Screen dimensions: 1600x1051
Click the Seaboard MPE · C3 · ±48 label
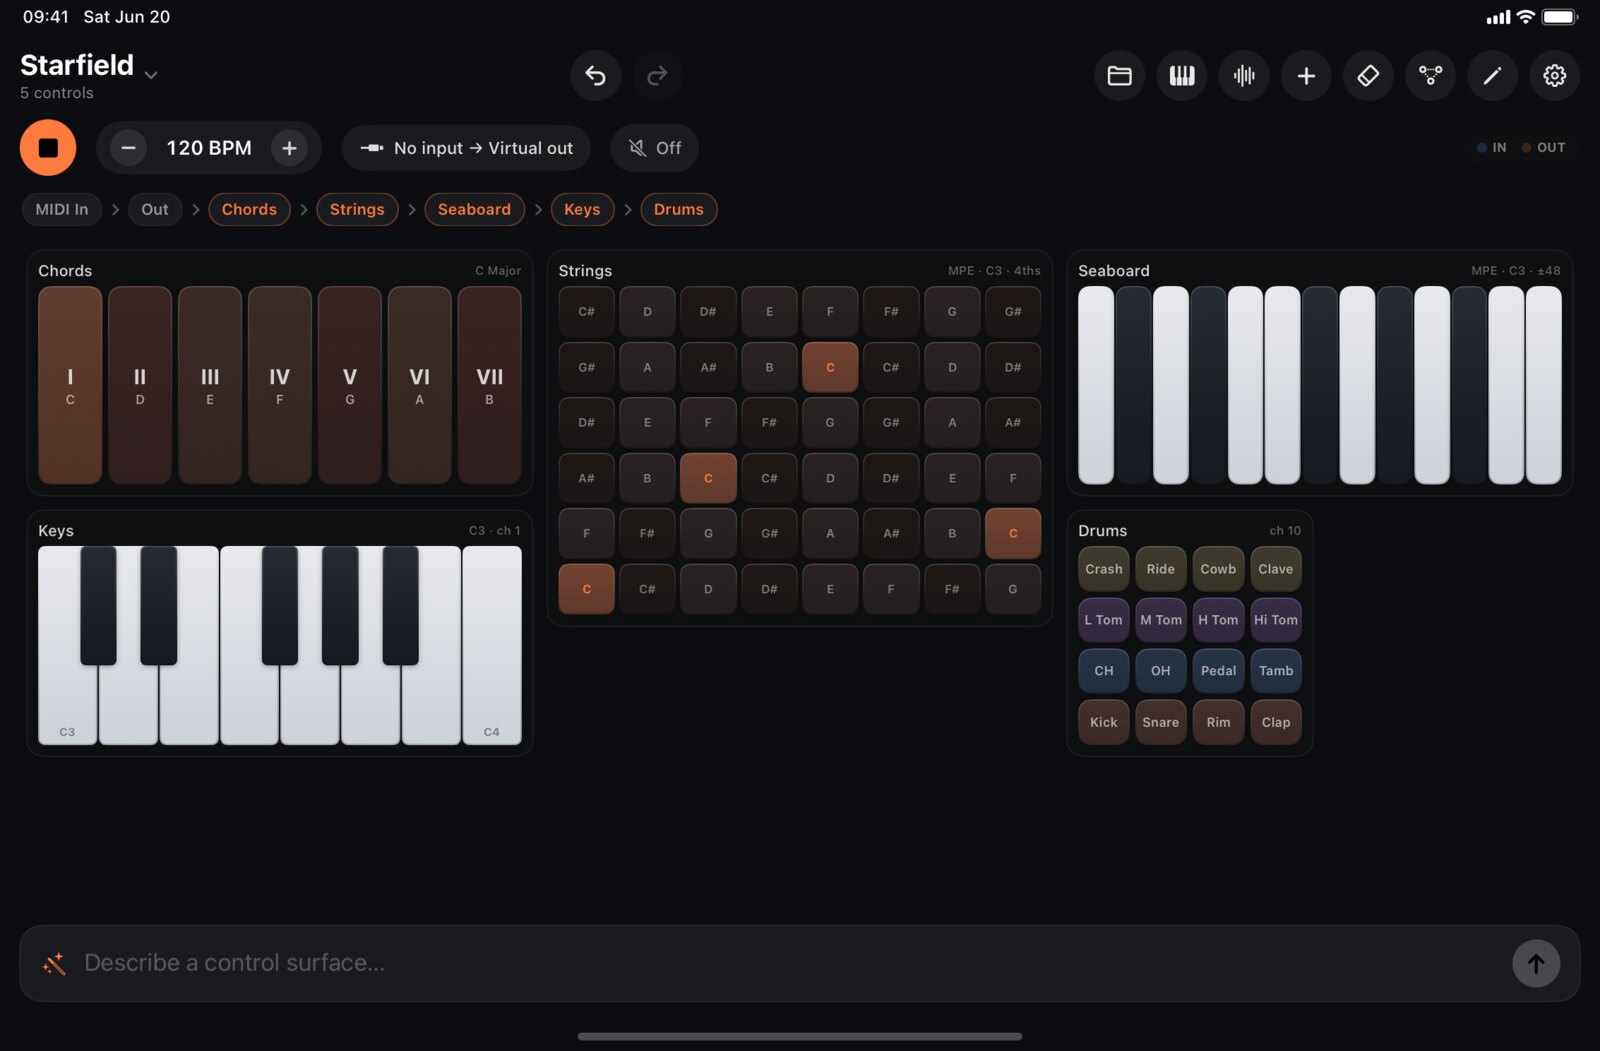click(1516, 271)
